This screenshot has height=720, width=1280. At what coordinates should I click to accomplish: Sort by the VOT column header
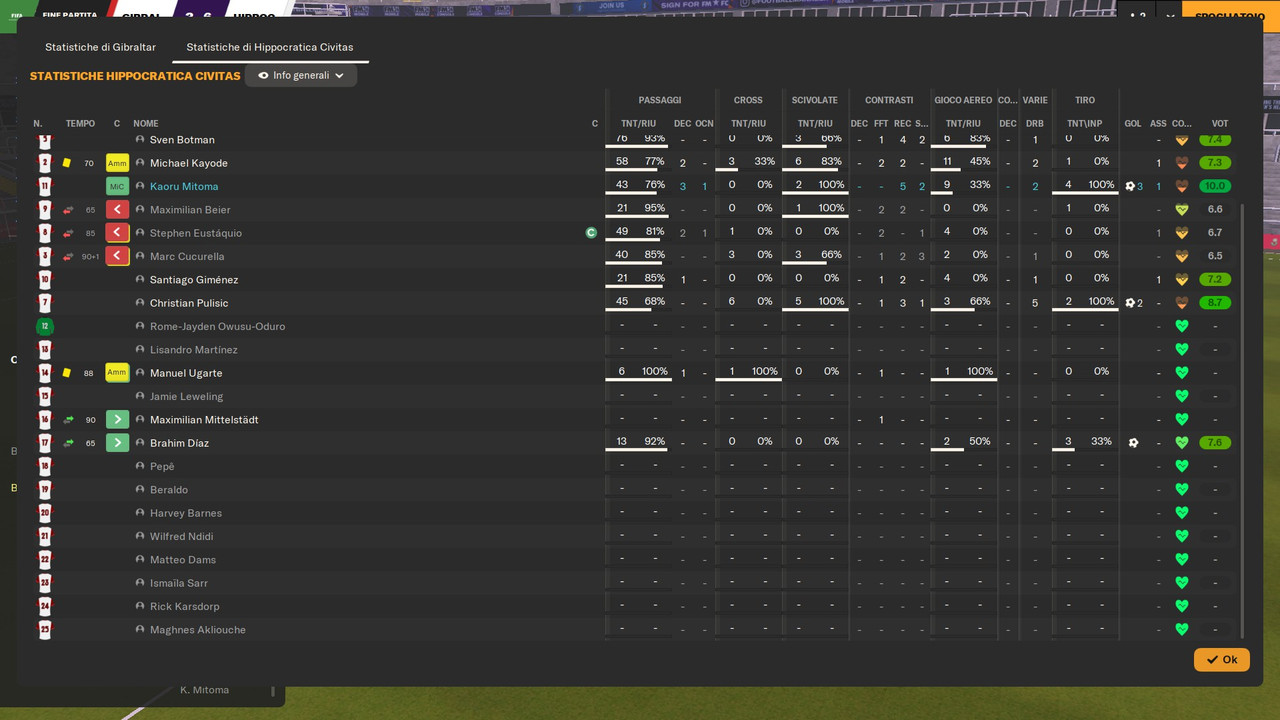click(x=1220, y=124)
